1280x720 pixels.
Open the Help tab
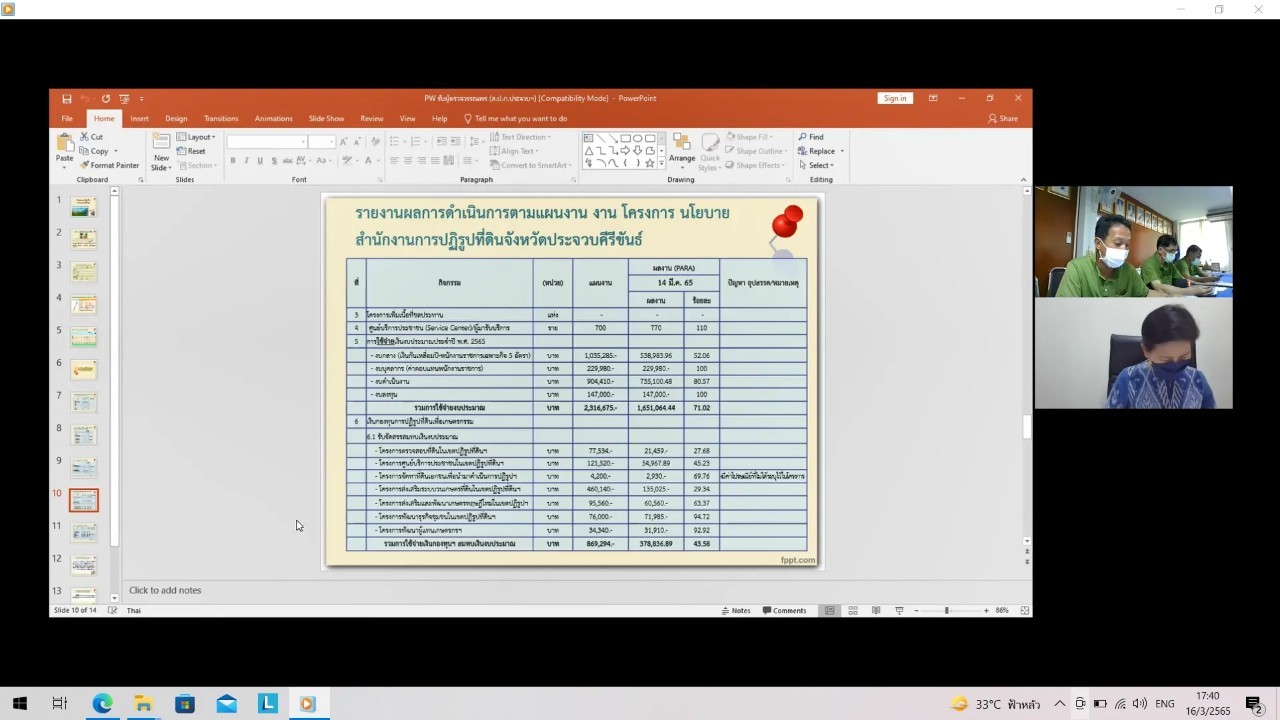(440, 118)
